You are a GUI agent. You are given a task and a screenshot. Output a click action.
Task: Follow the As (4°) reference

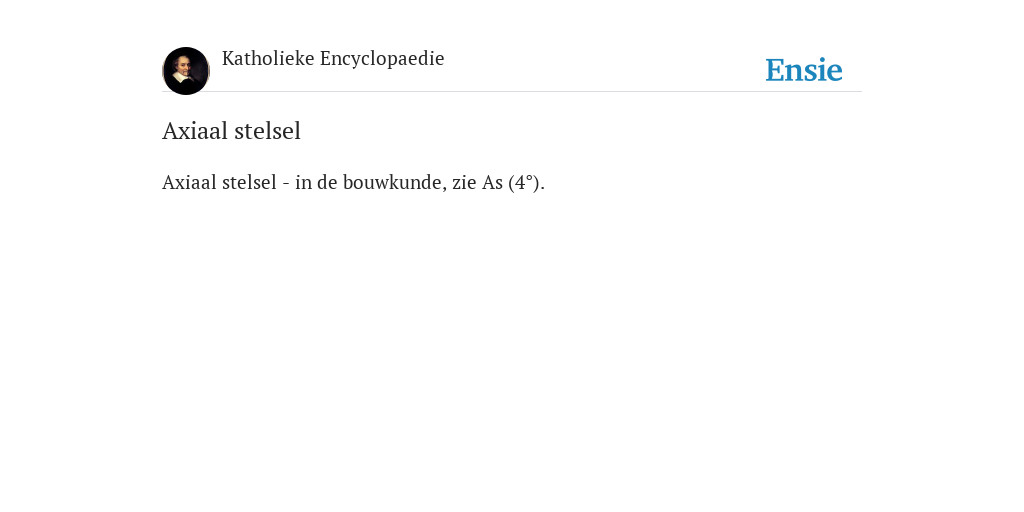(x=513, y=182)
